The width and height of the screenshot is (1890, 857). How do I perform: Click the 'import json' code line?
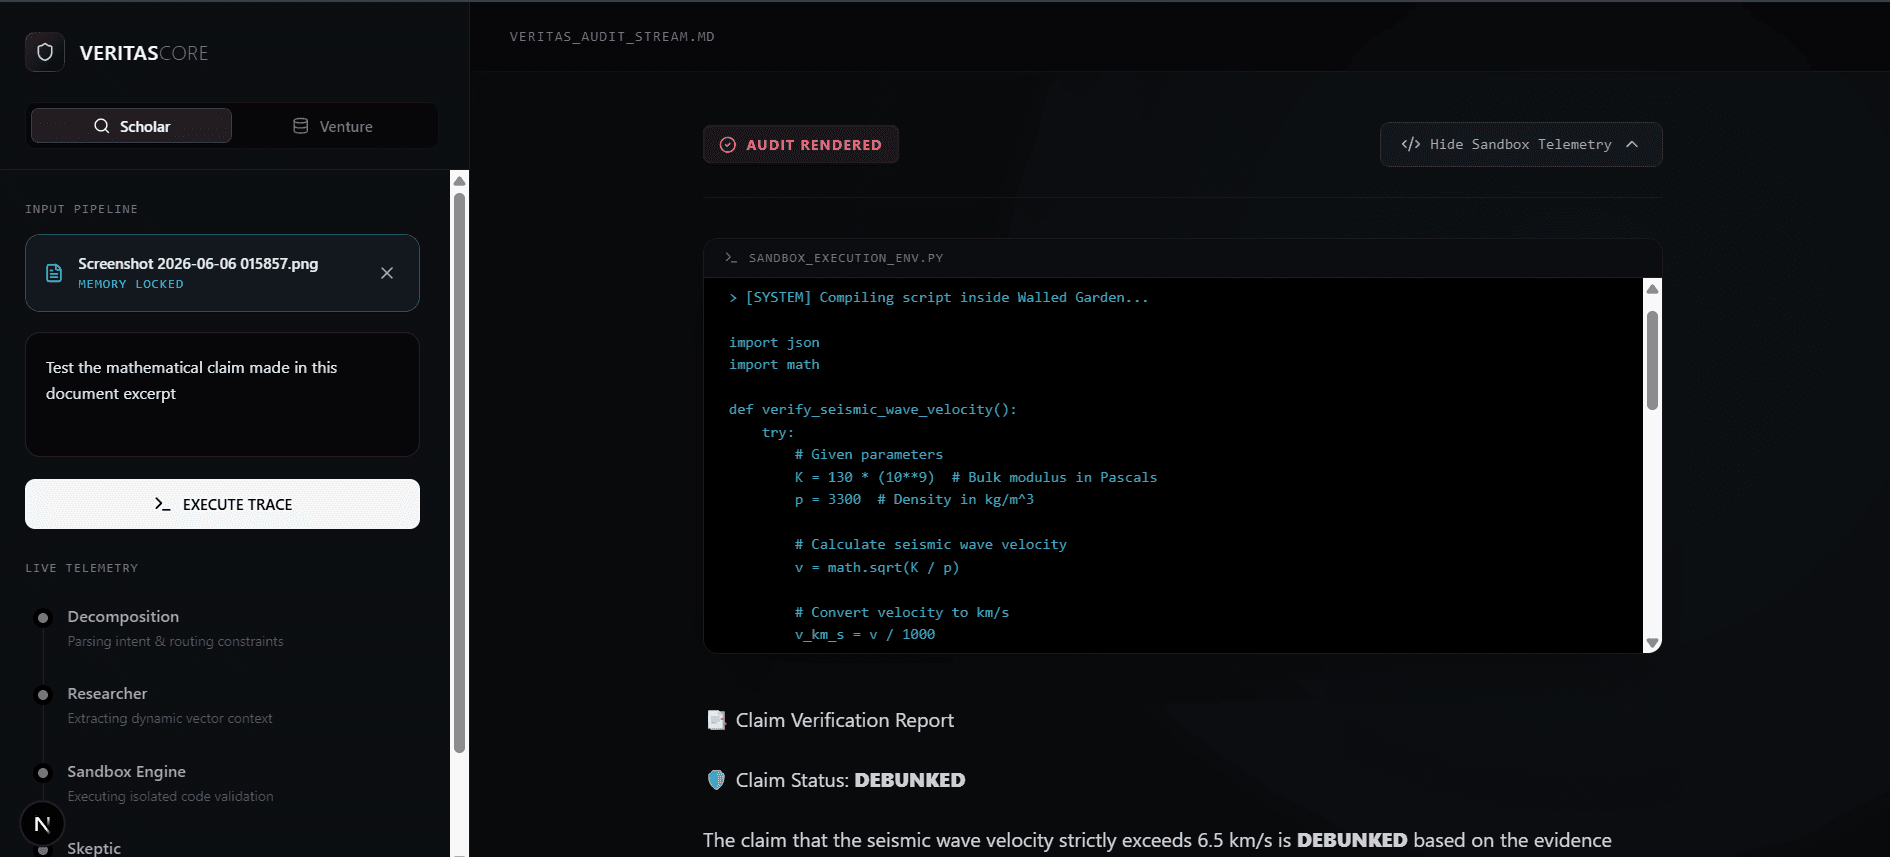pyautogui.click(x=774, y=343)
